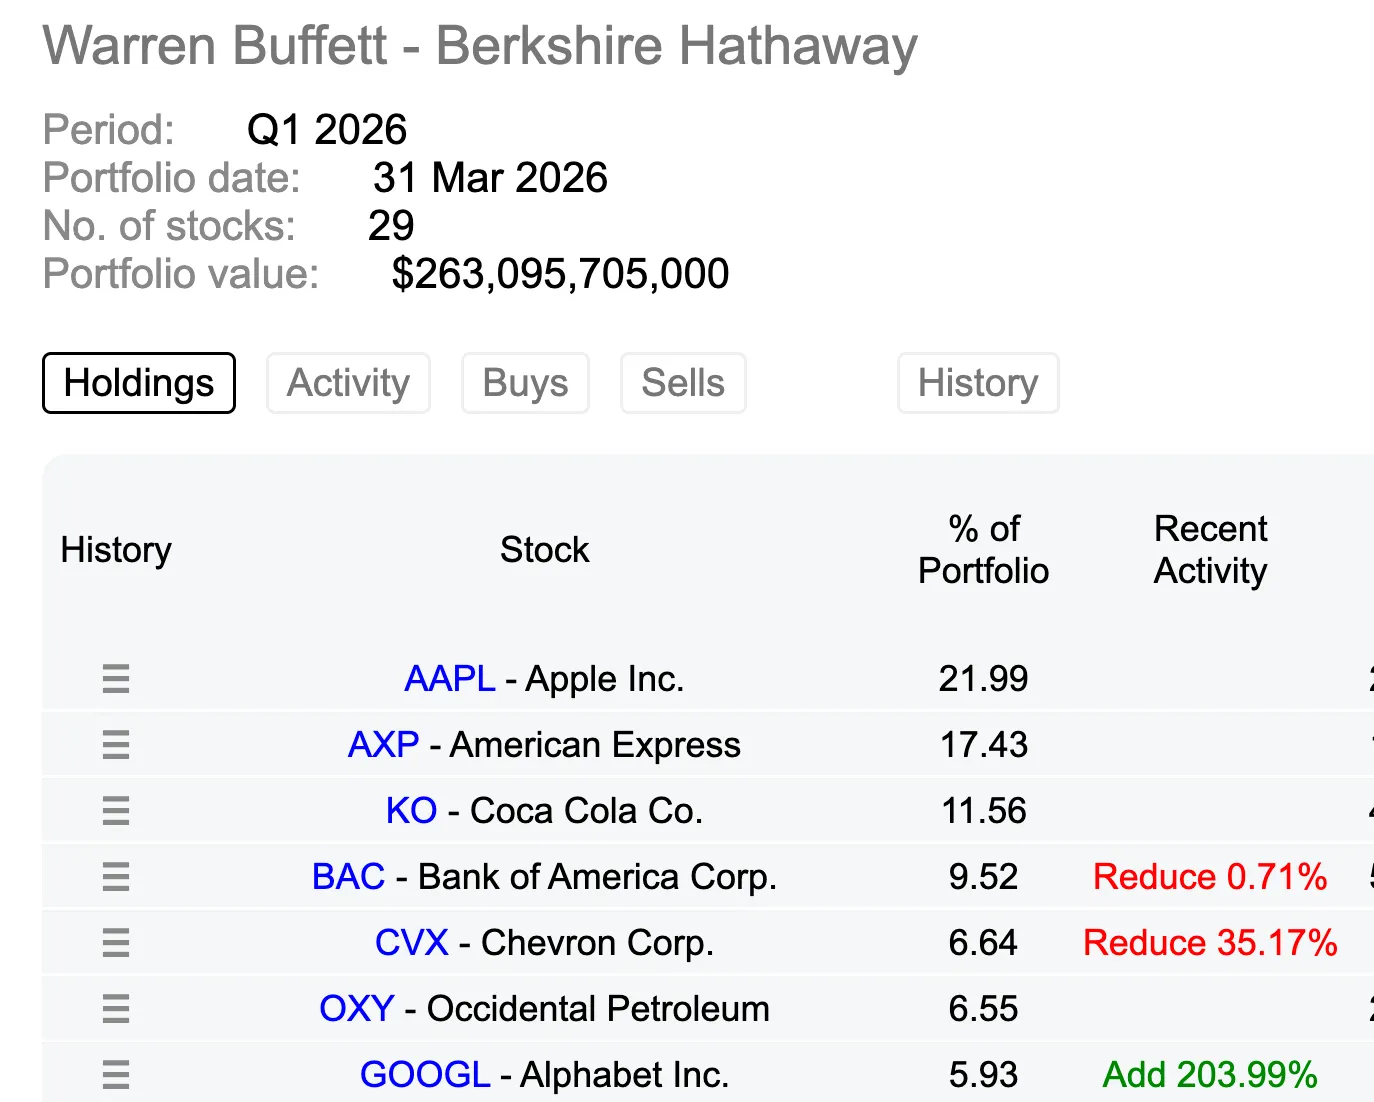Screen dimensions: 1374x1102
Task: Select the portfolio date 31 Mar 2026
Action: [490, 178]
